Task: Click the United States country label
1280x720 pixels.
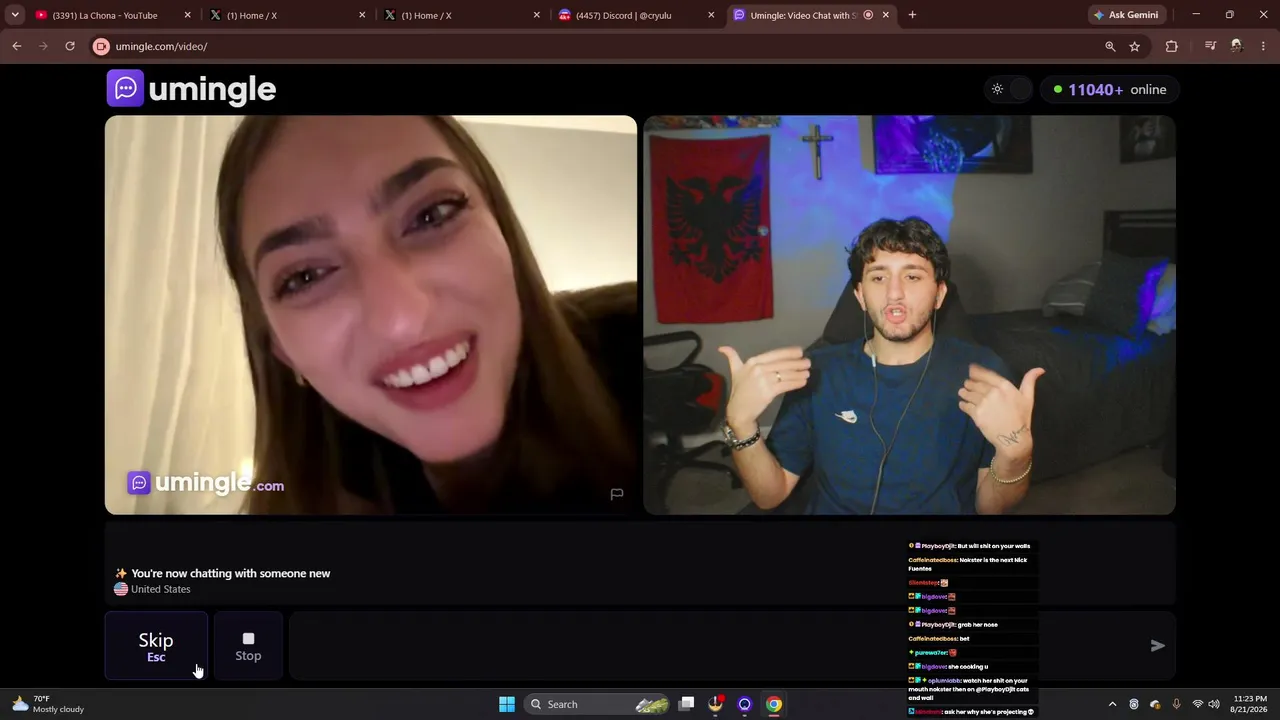Action: coord(160,589)
